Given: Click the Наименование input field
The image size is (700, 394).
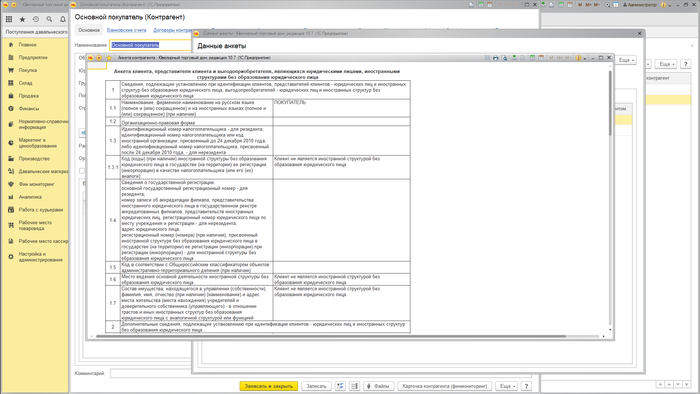Looking at the screenshot, I should [x=150, y=45].
